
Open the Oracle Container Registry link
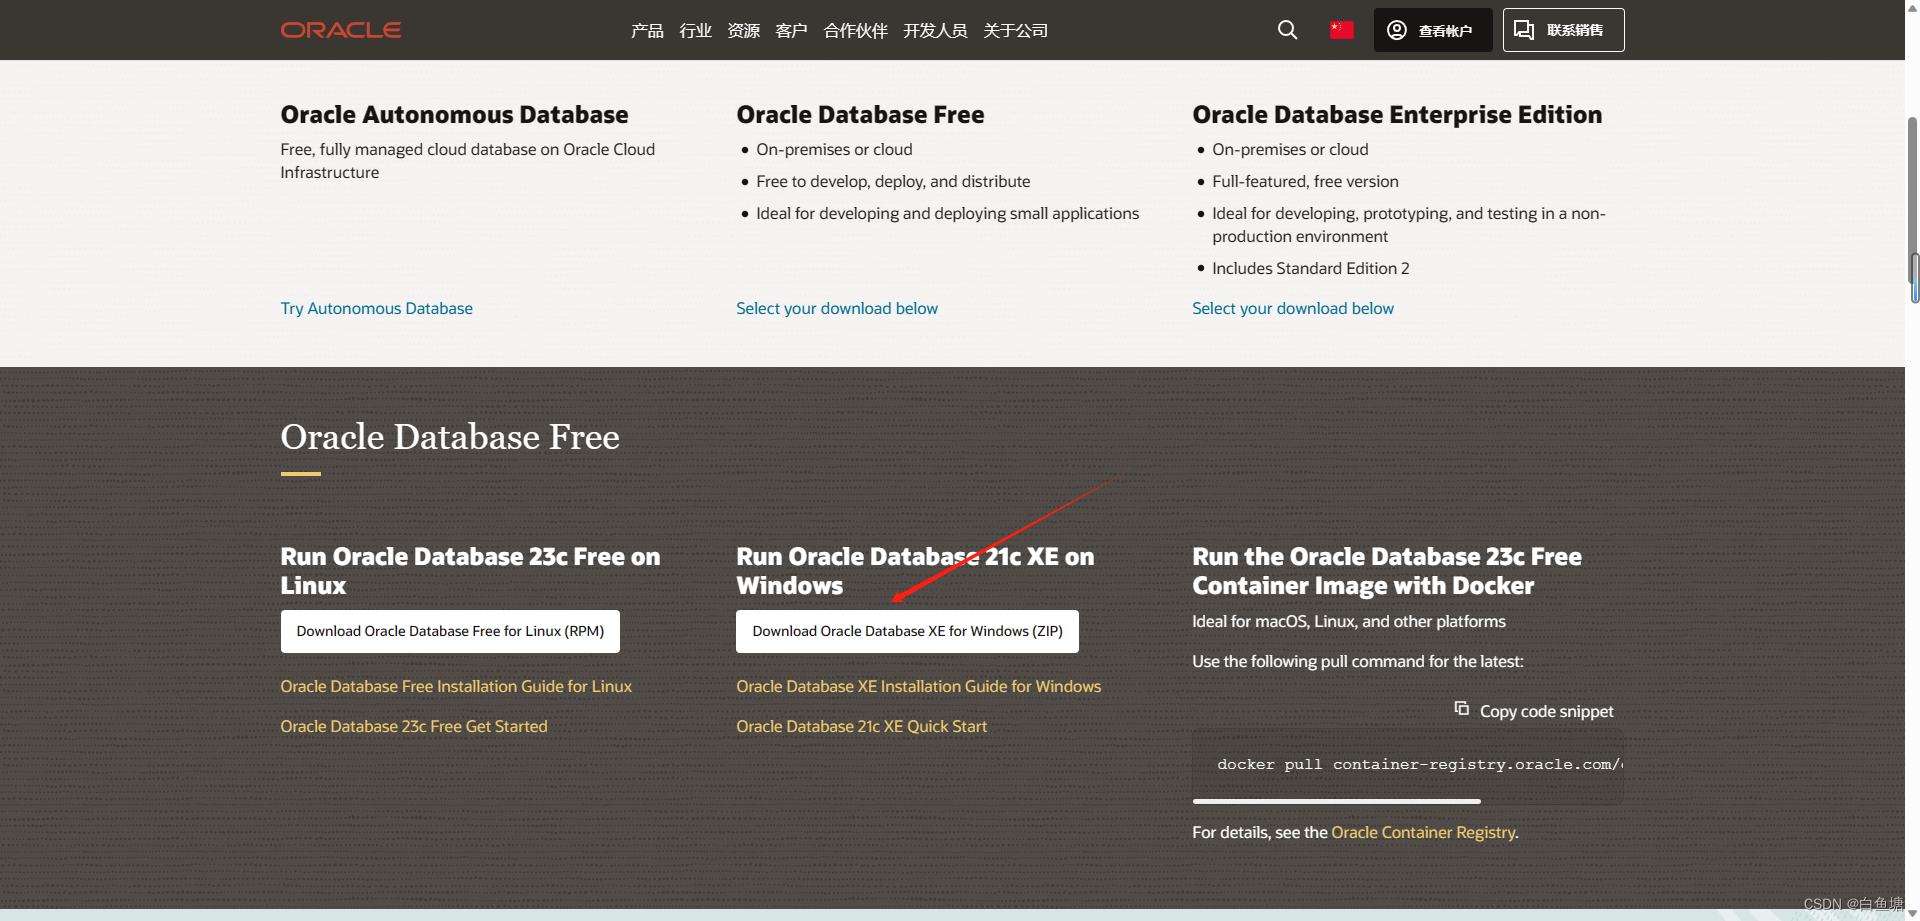point(1423,832)
